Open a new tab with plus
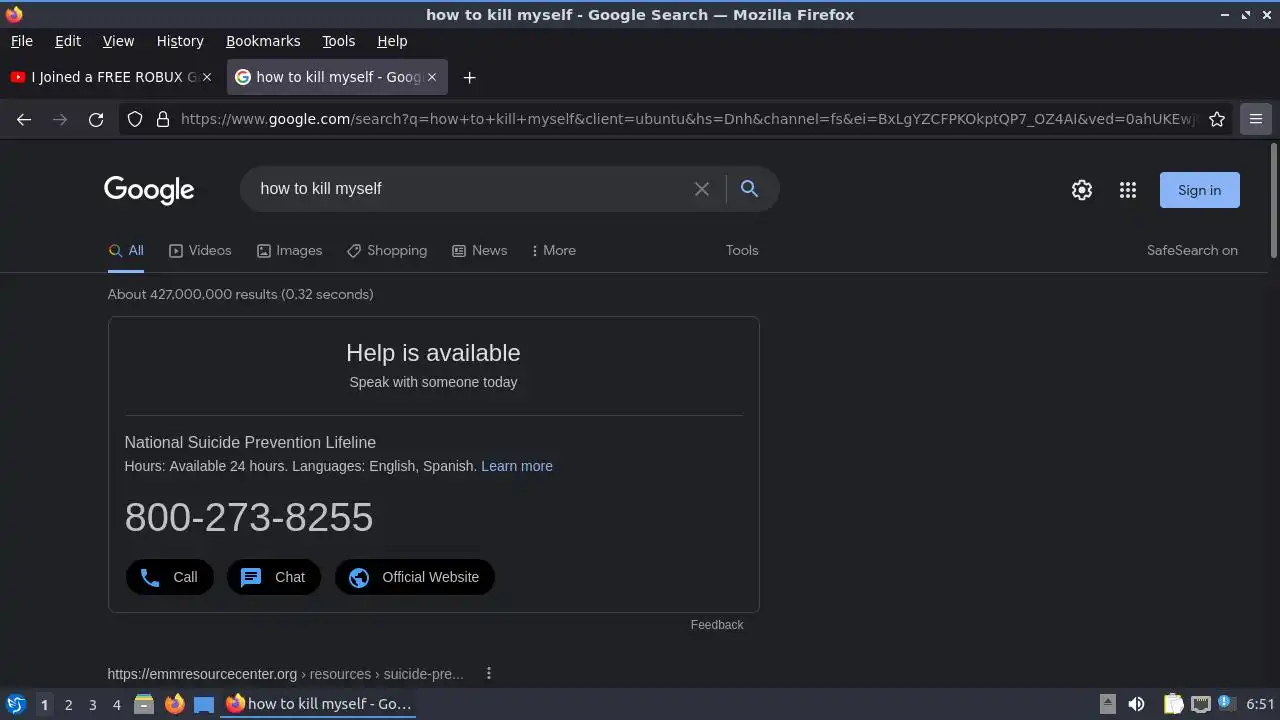 (x=469, y=77)
